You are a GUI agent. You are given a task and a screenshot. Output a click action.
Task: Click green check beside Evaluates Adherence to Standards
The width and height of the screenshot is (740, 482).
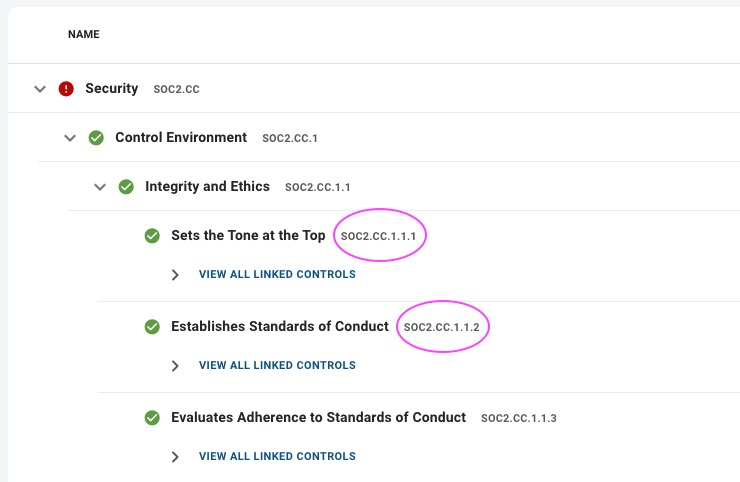coord(152,418)
